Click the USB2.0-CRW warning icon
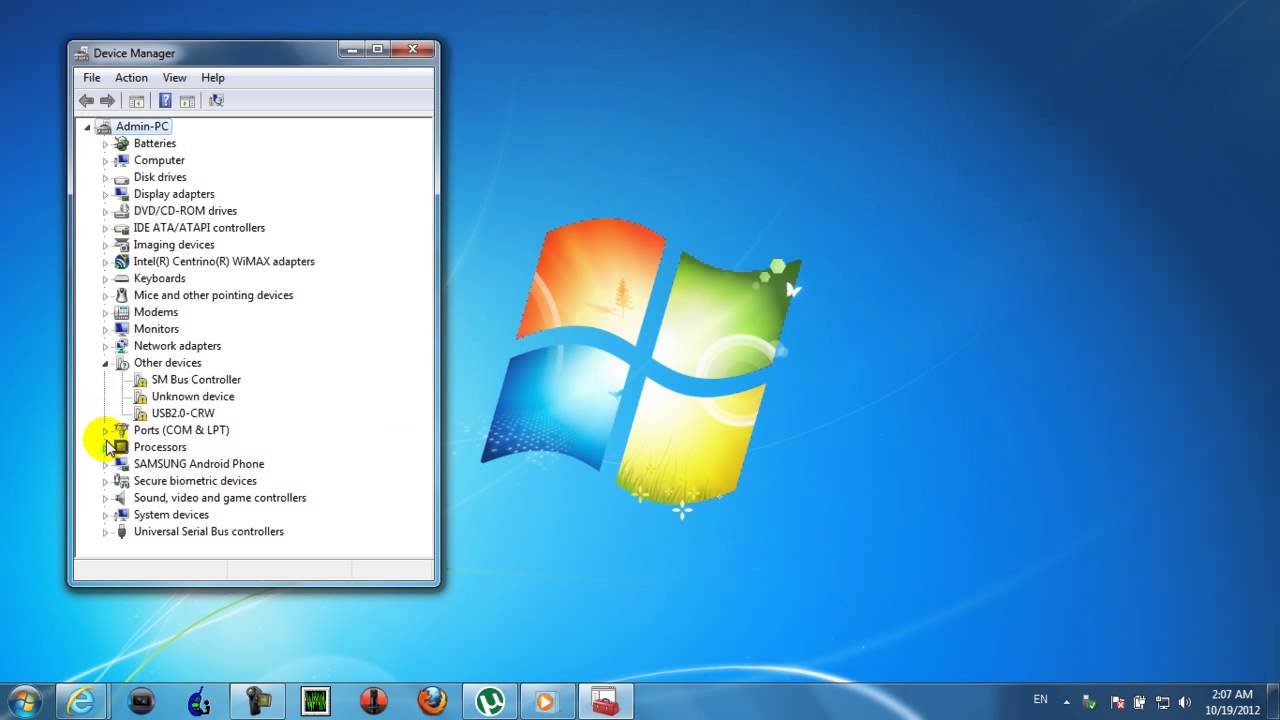1280x720 pixels. click(140, 413)
